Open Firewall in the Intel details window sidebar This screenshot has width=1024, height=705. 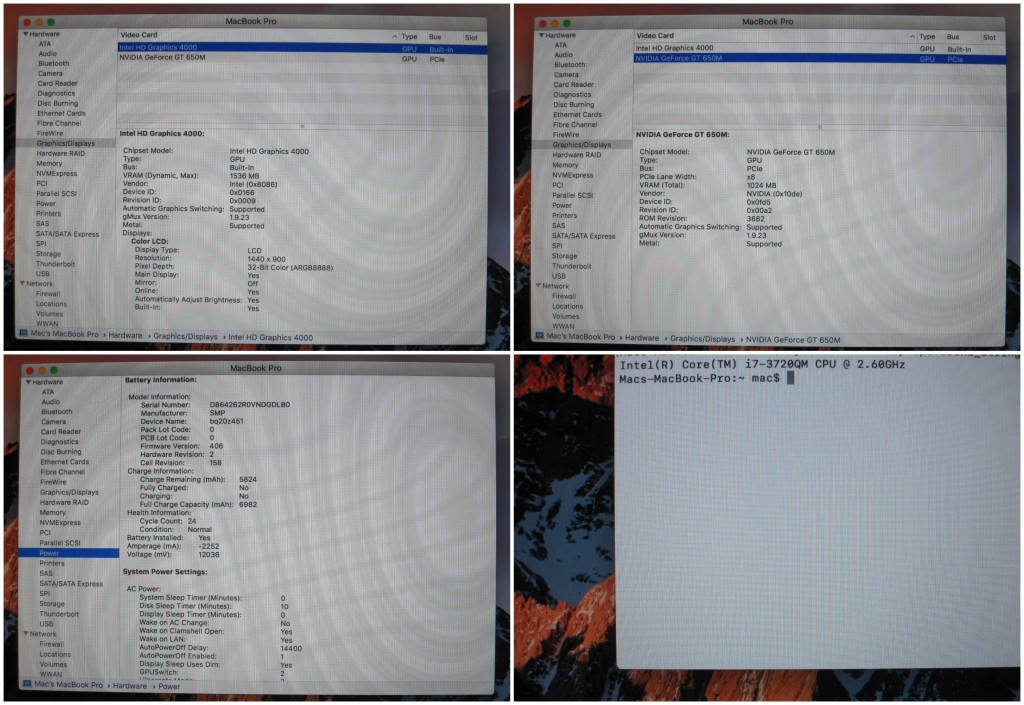[48, 294]
